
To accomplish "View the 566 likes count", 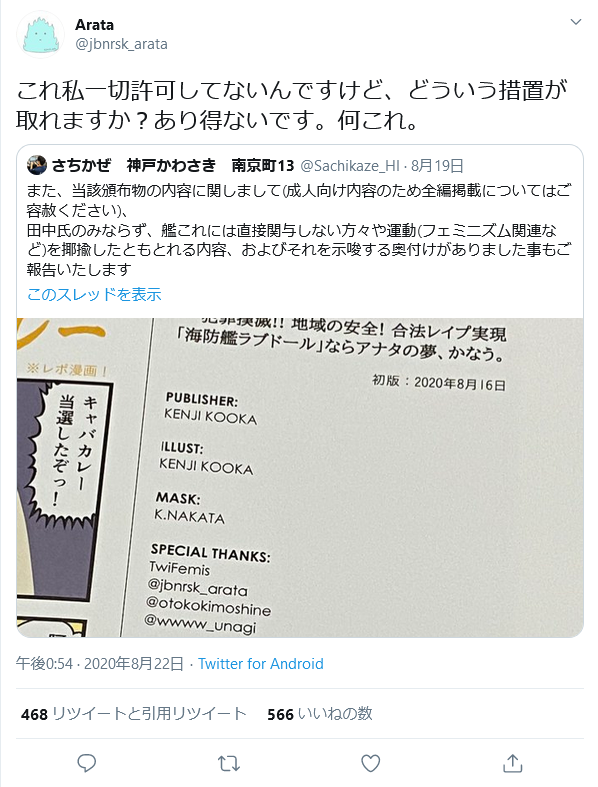I will click(320, 714).
